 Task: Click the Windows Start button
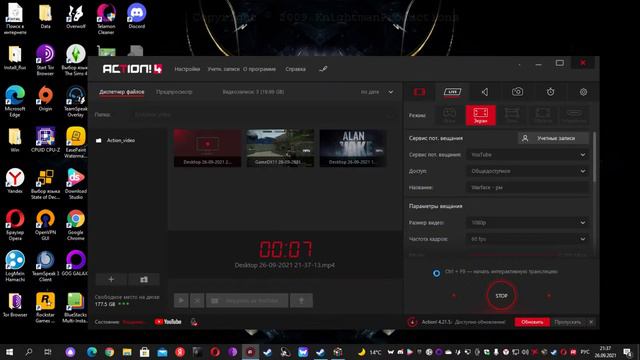(x=9, y=352)
